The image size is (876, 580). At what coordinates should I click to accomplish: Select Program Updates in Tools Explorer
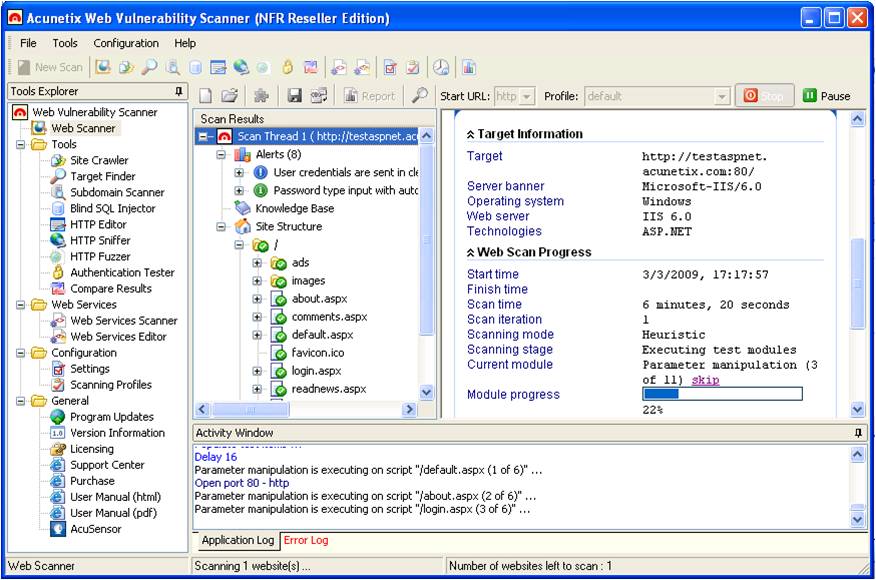click(111, 417)
